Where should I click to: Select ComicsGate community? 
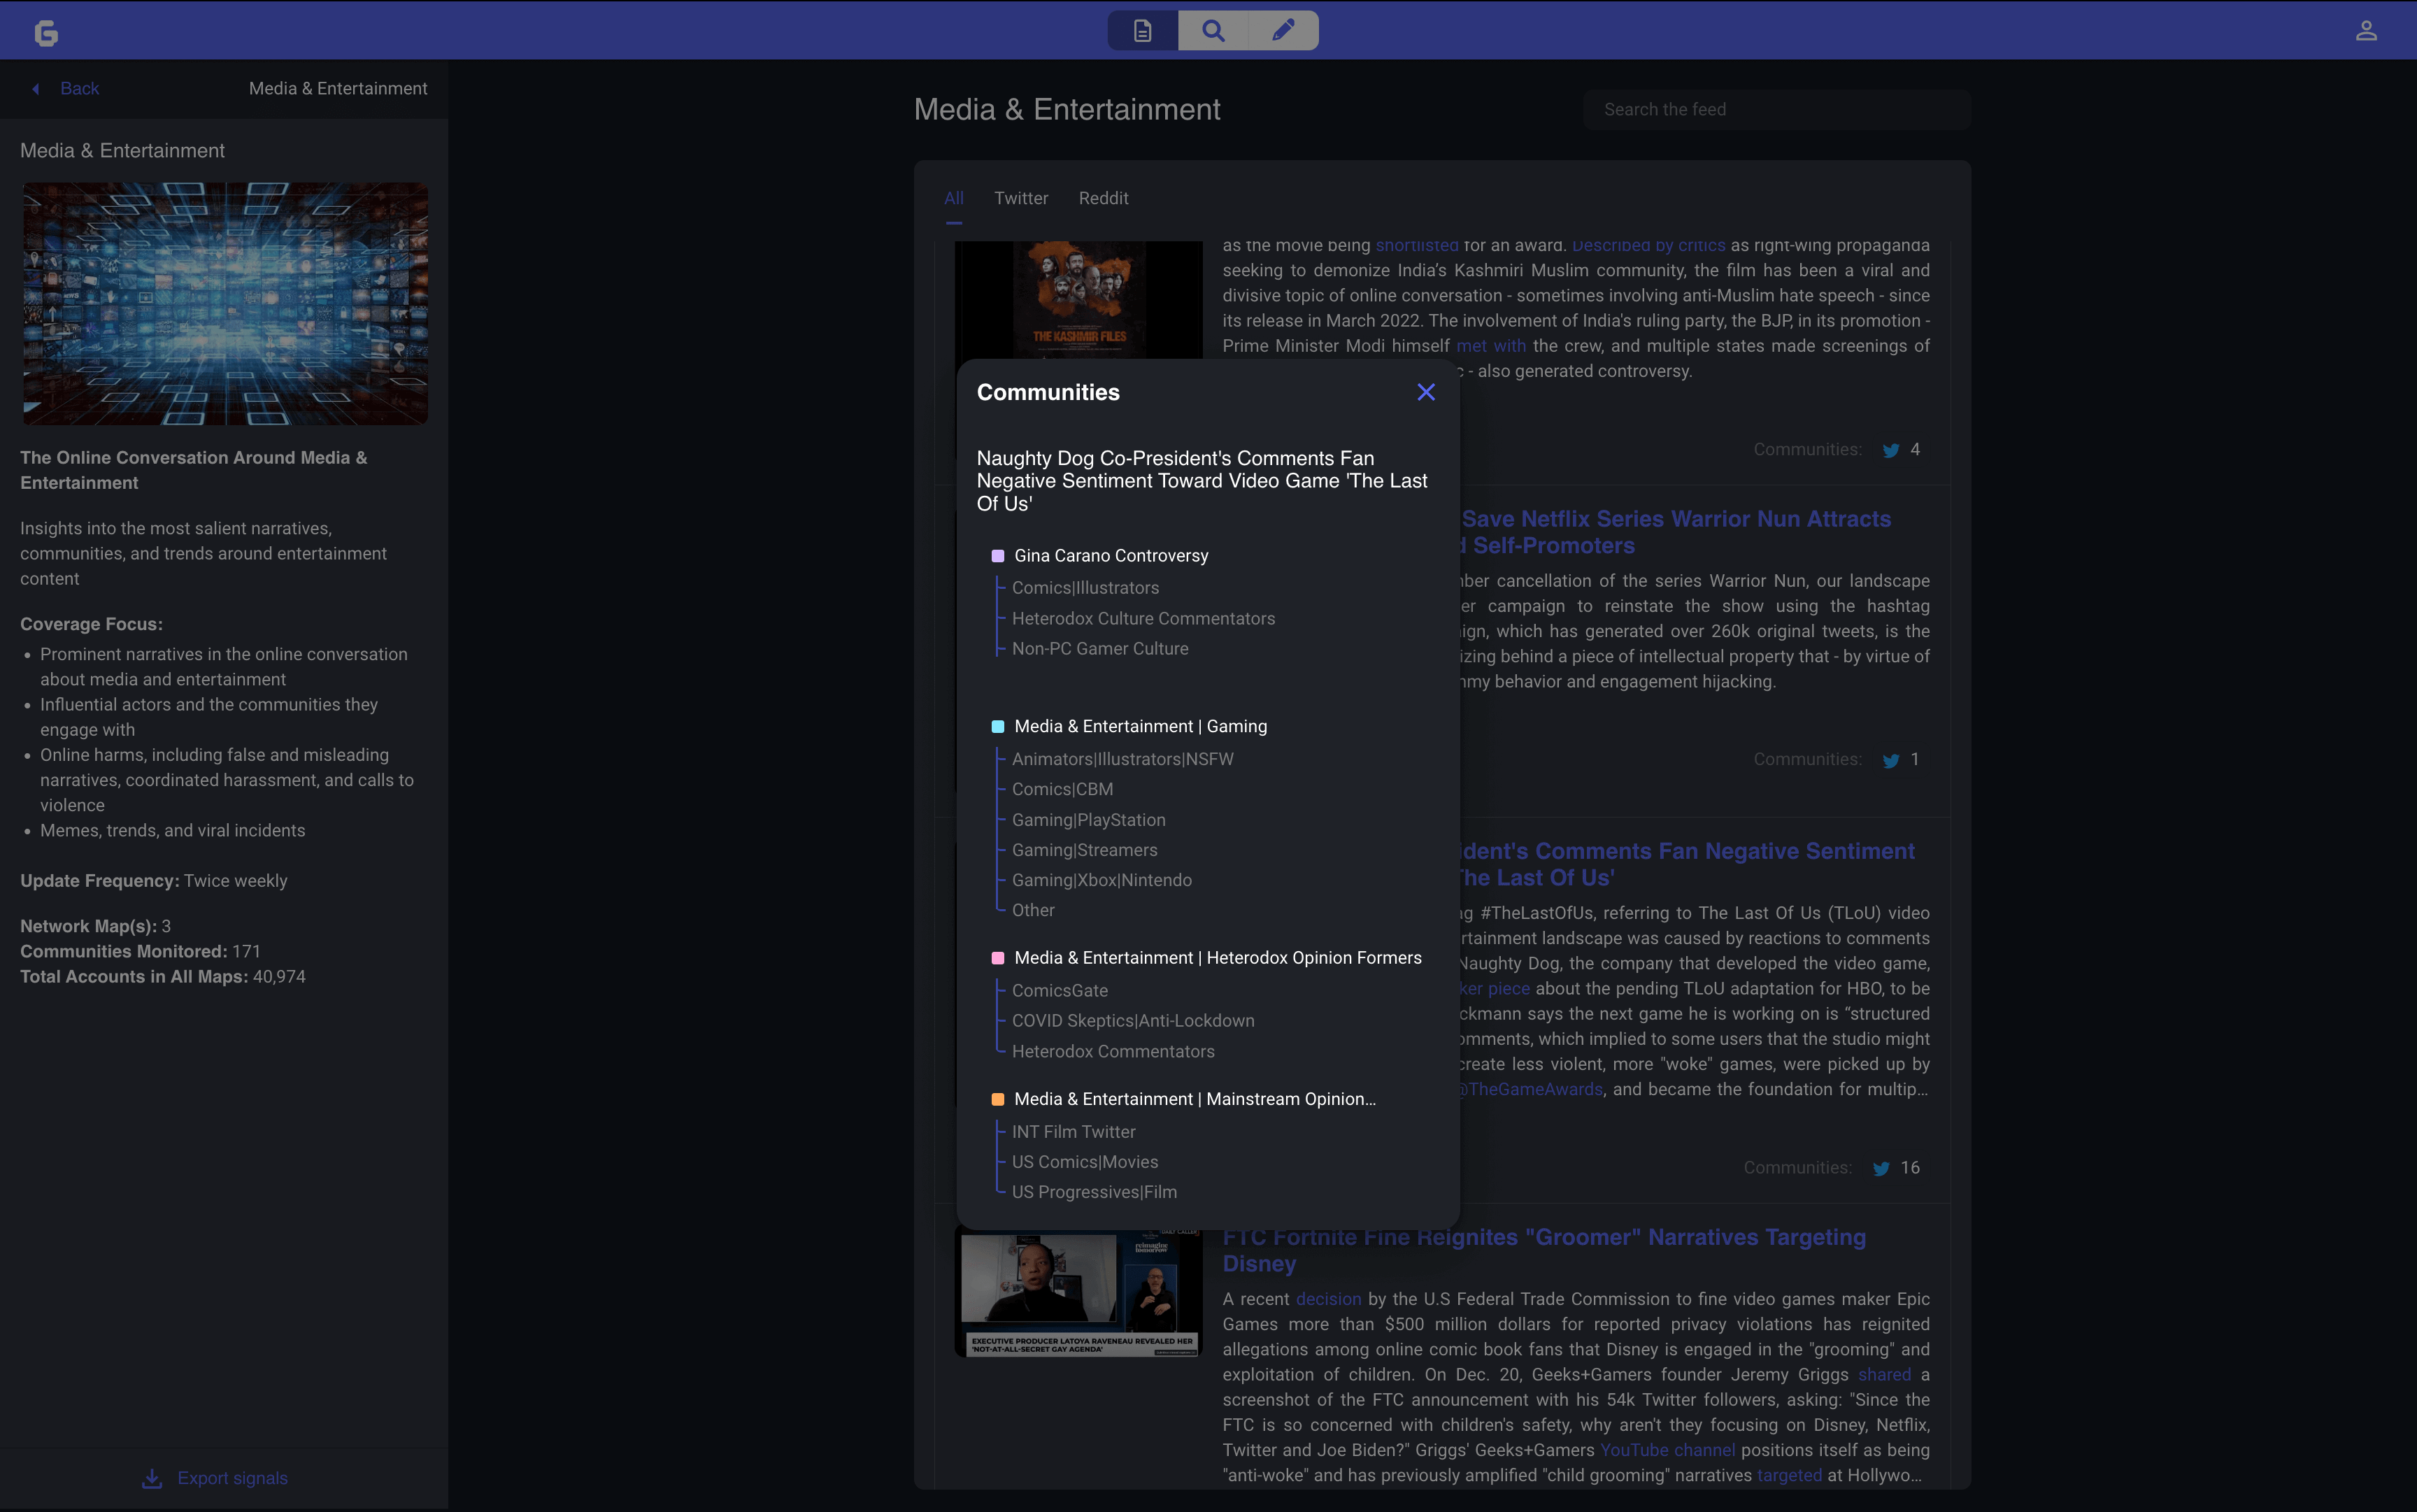pos(1059,991)
